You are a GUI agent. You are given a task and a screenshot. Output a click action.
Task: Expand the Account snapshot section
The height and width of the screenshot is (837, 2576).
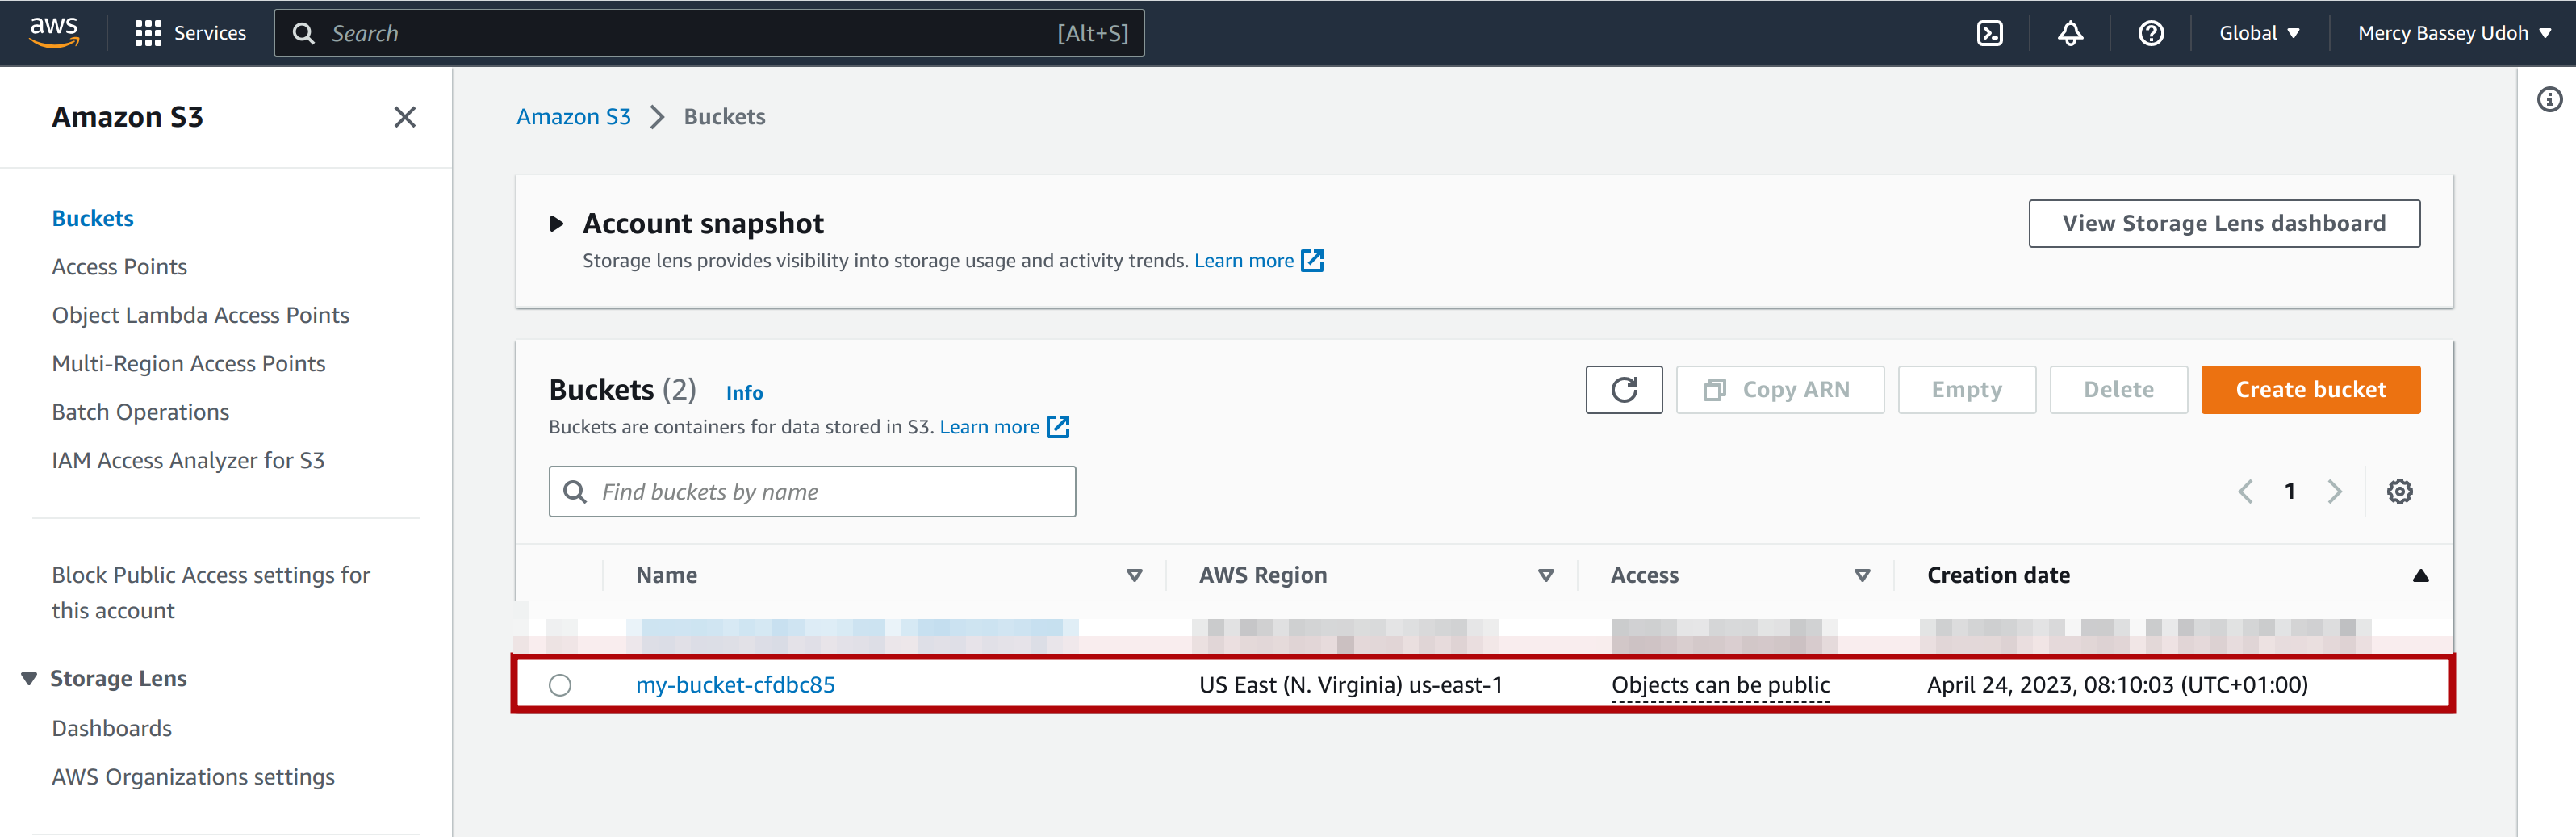pyautogui.click(x=557, y=223)
